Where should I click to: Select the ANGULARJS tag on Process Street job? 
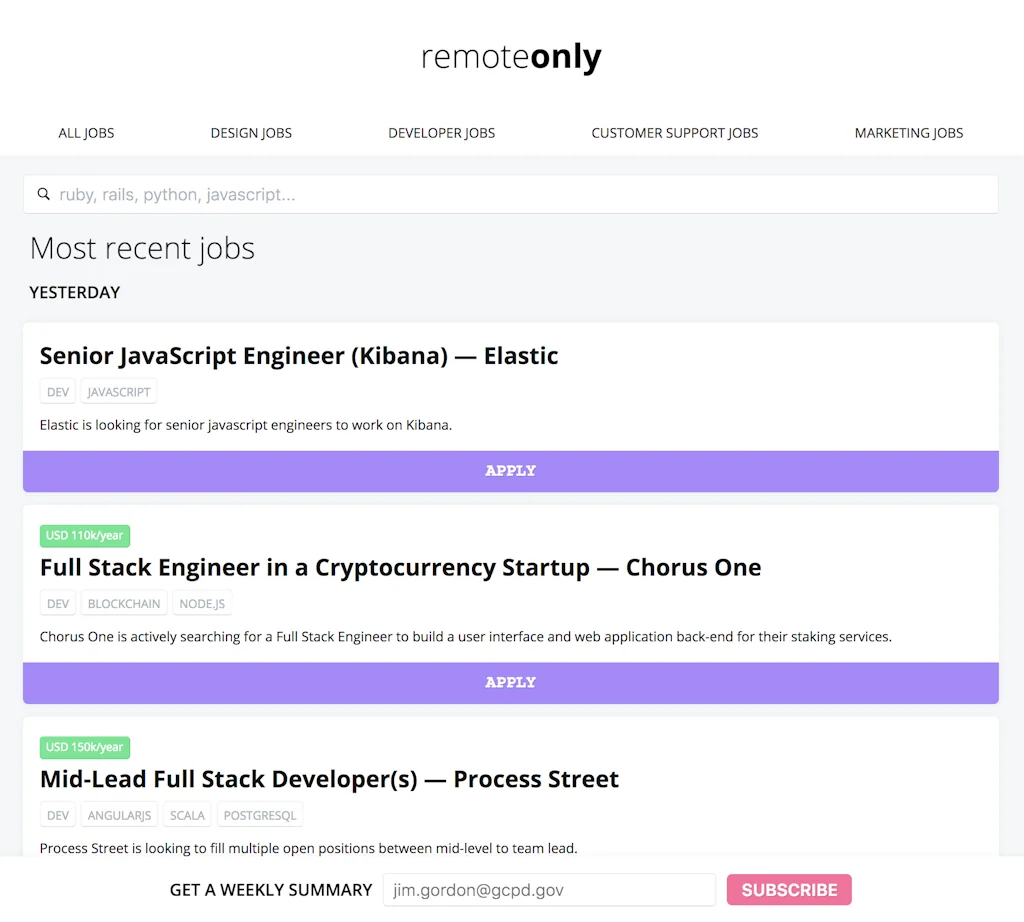point(119,814)
